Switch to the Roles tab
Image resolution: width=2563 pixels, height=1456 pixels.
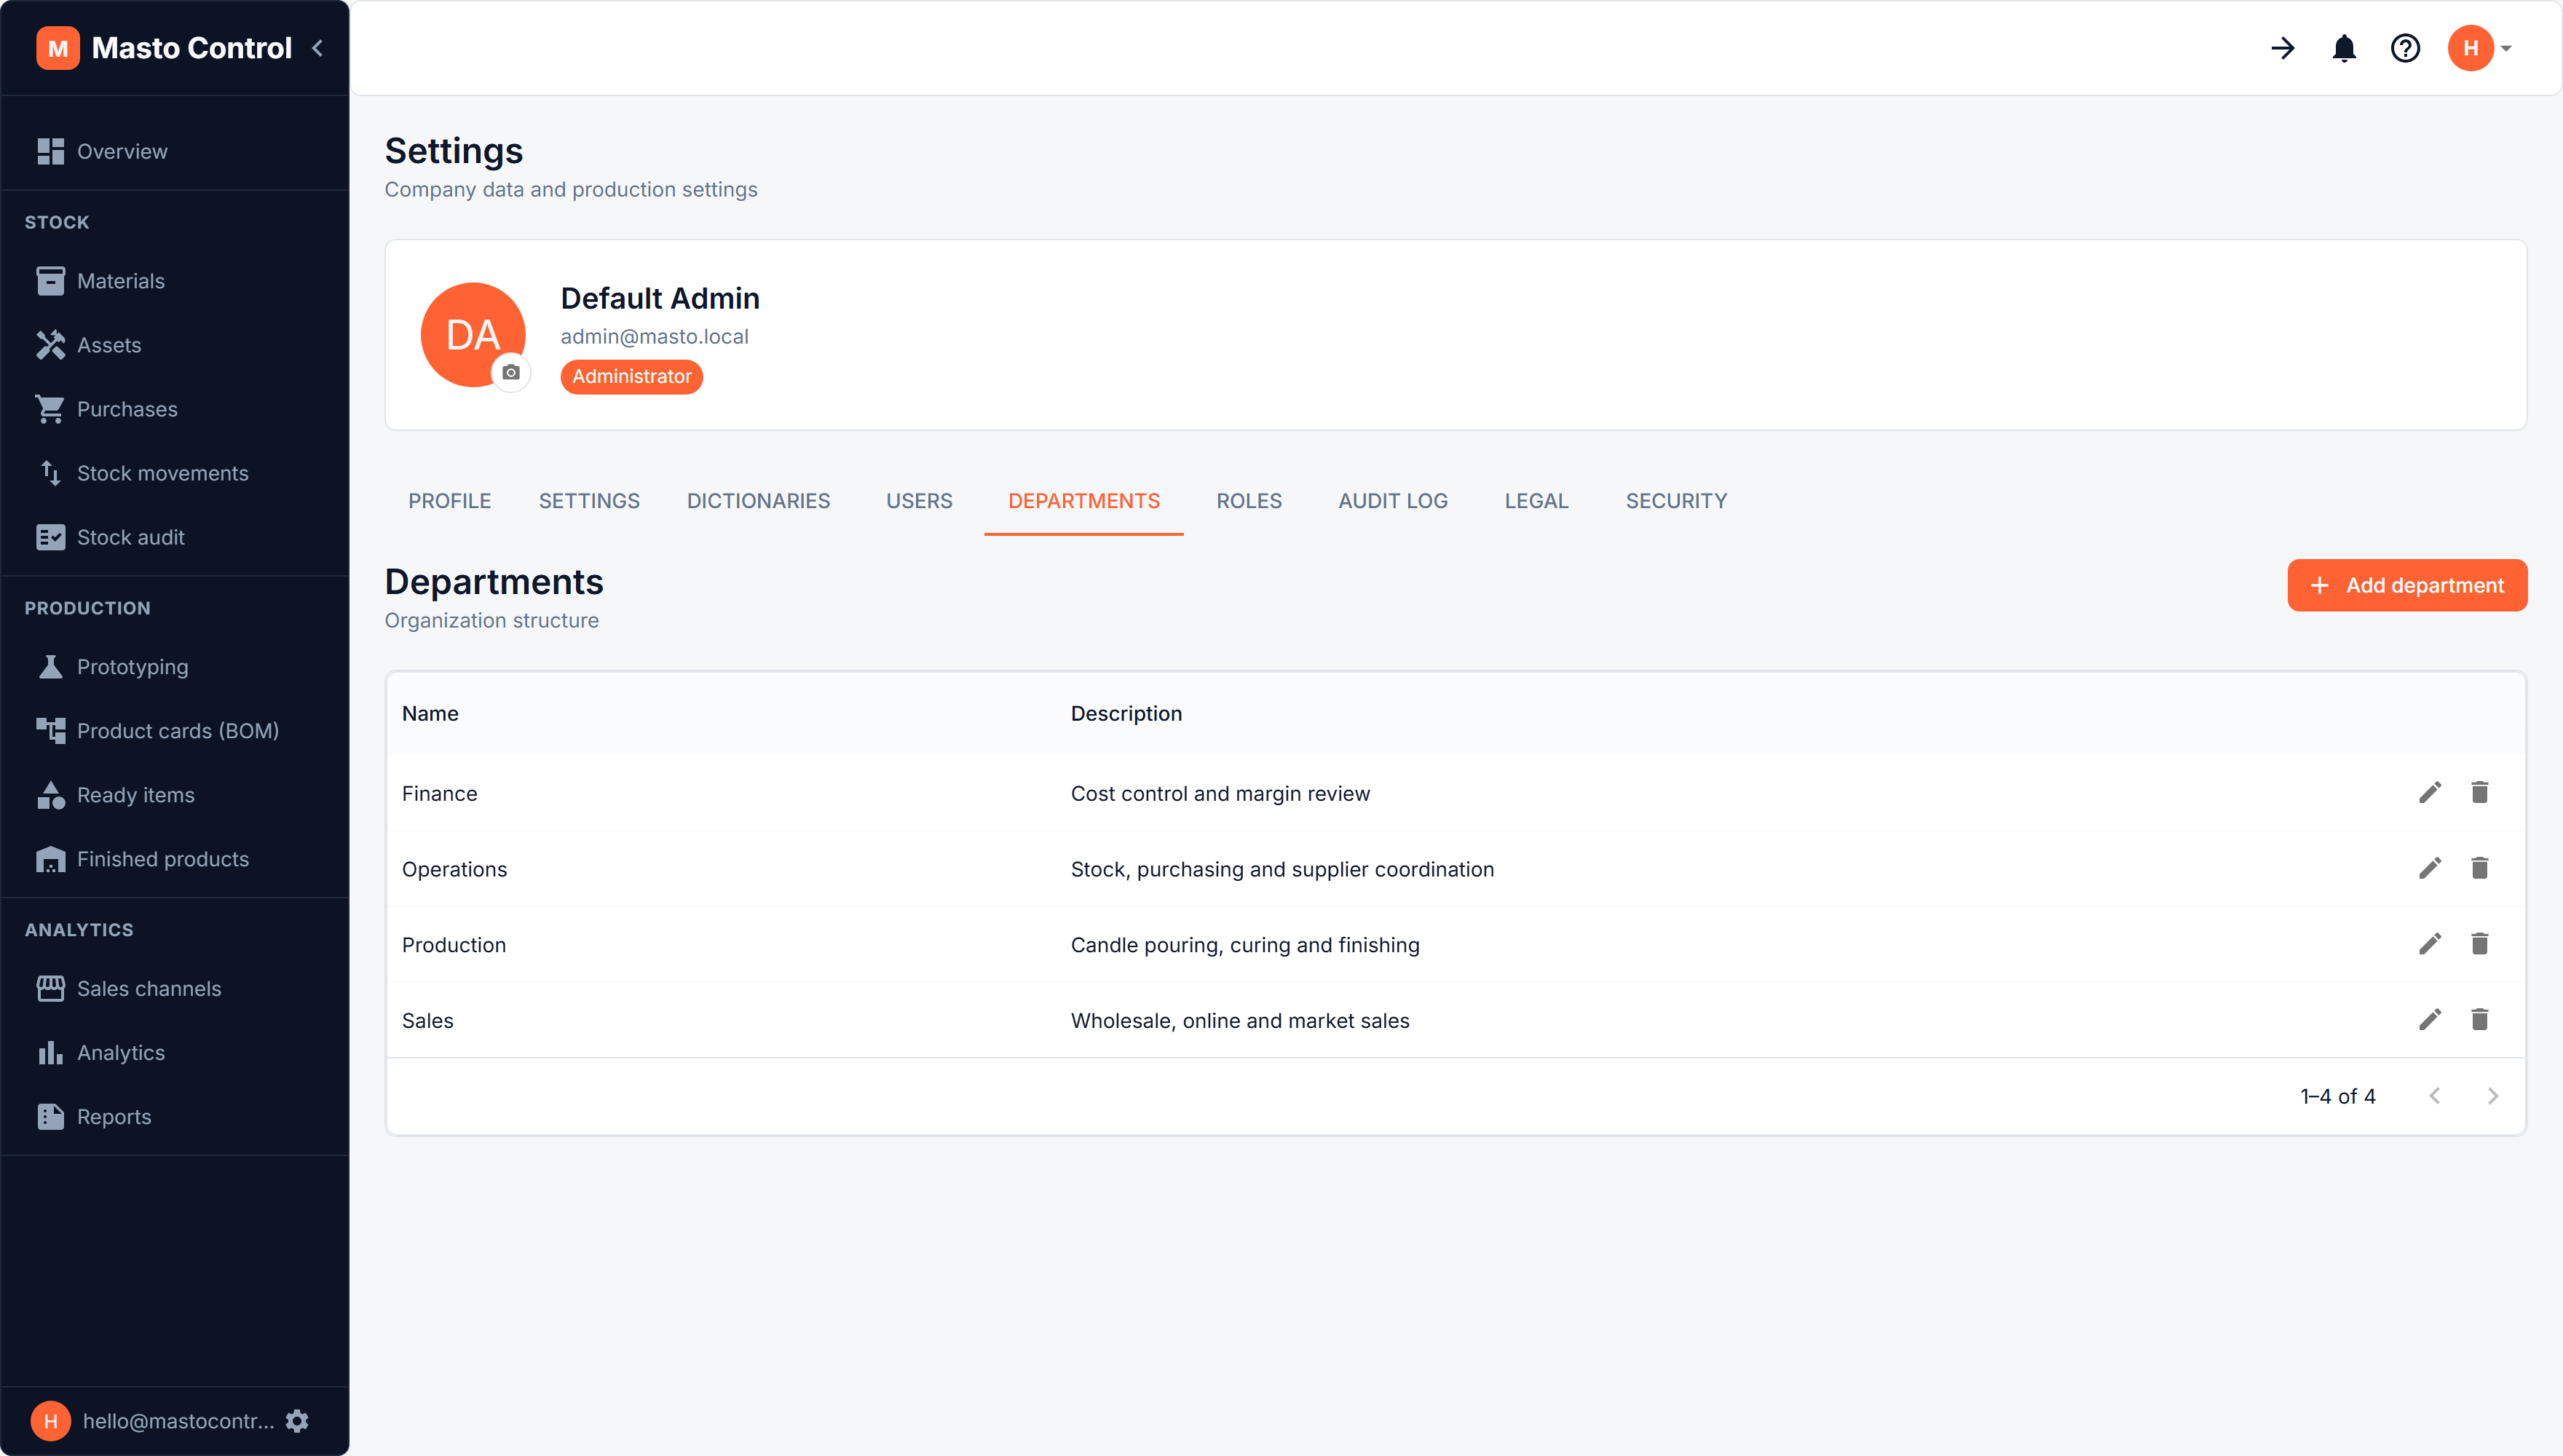click(x=1248, y=501)
